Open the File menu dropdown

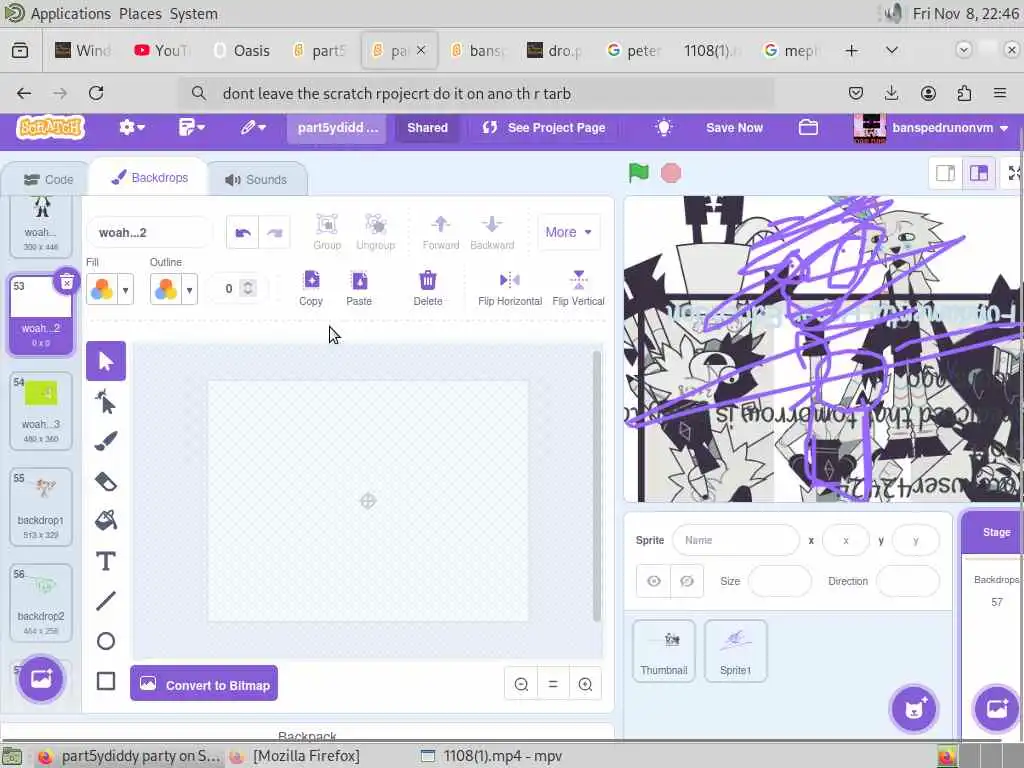click(x=191, y=127)
